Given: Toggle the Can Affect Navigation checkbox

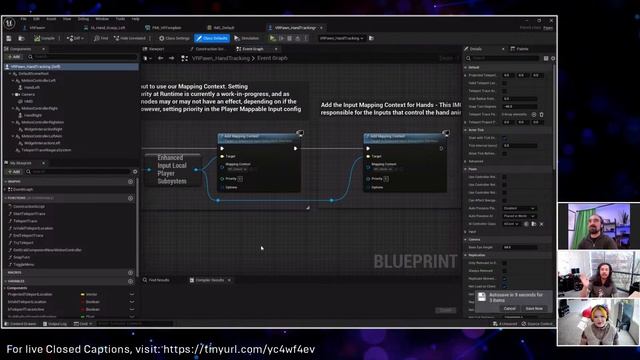Looking at the screenshot, I should tap(504, 200).
